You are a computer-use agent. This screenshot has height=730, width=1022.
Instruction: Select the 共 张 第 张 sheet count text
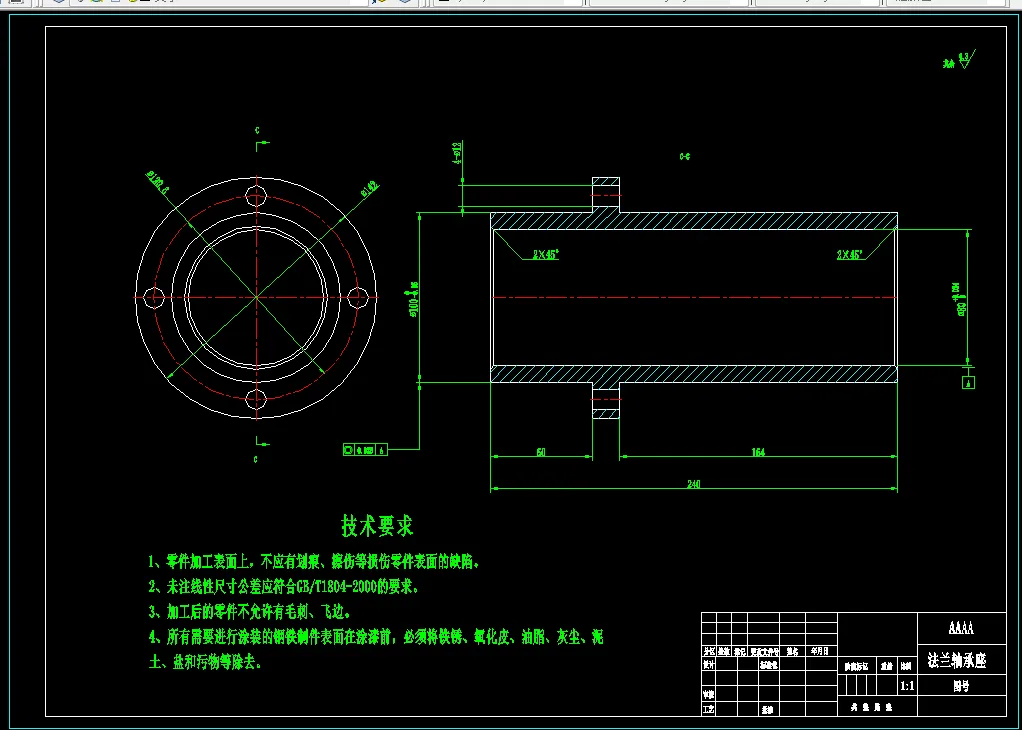[871, 707]
